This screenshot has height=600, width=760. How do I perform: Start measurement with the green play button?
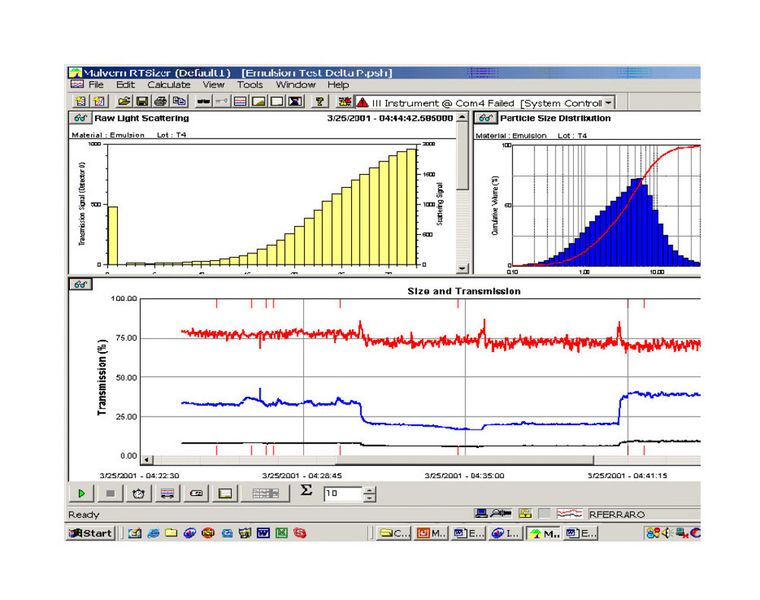coord(81,493)
